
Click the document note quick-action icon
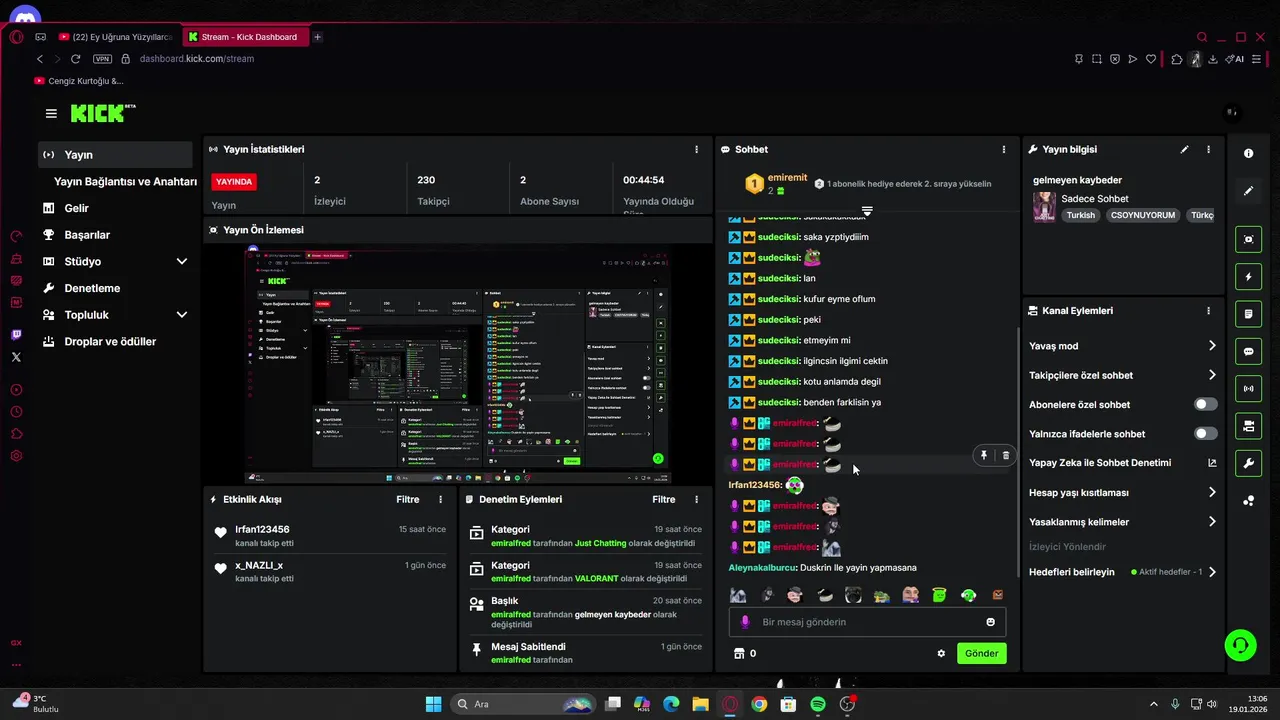1248,314
